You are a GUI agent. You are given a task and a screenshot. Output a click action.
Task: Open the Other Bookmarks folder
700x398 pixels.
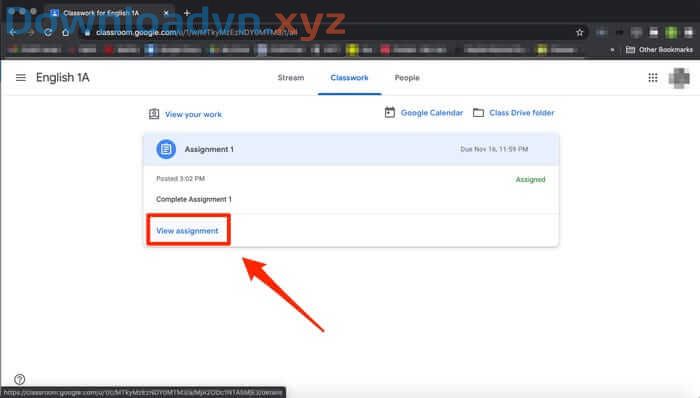(659, 50)
